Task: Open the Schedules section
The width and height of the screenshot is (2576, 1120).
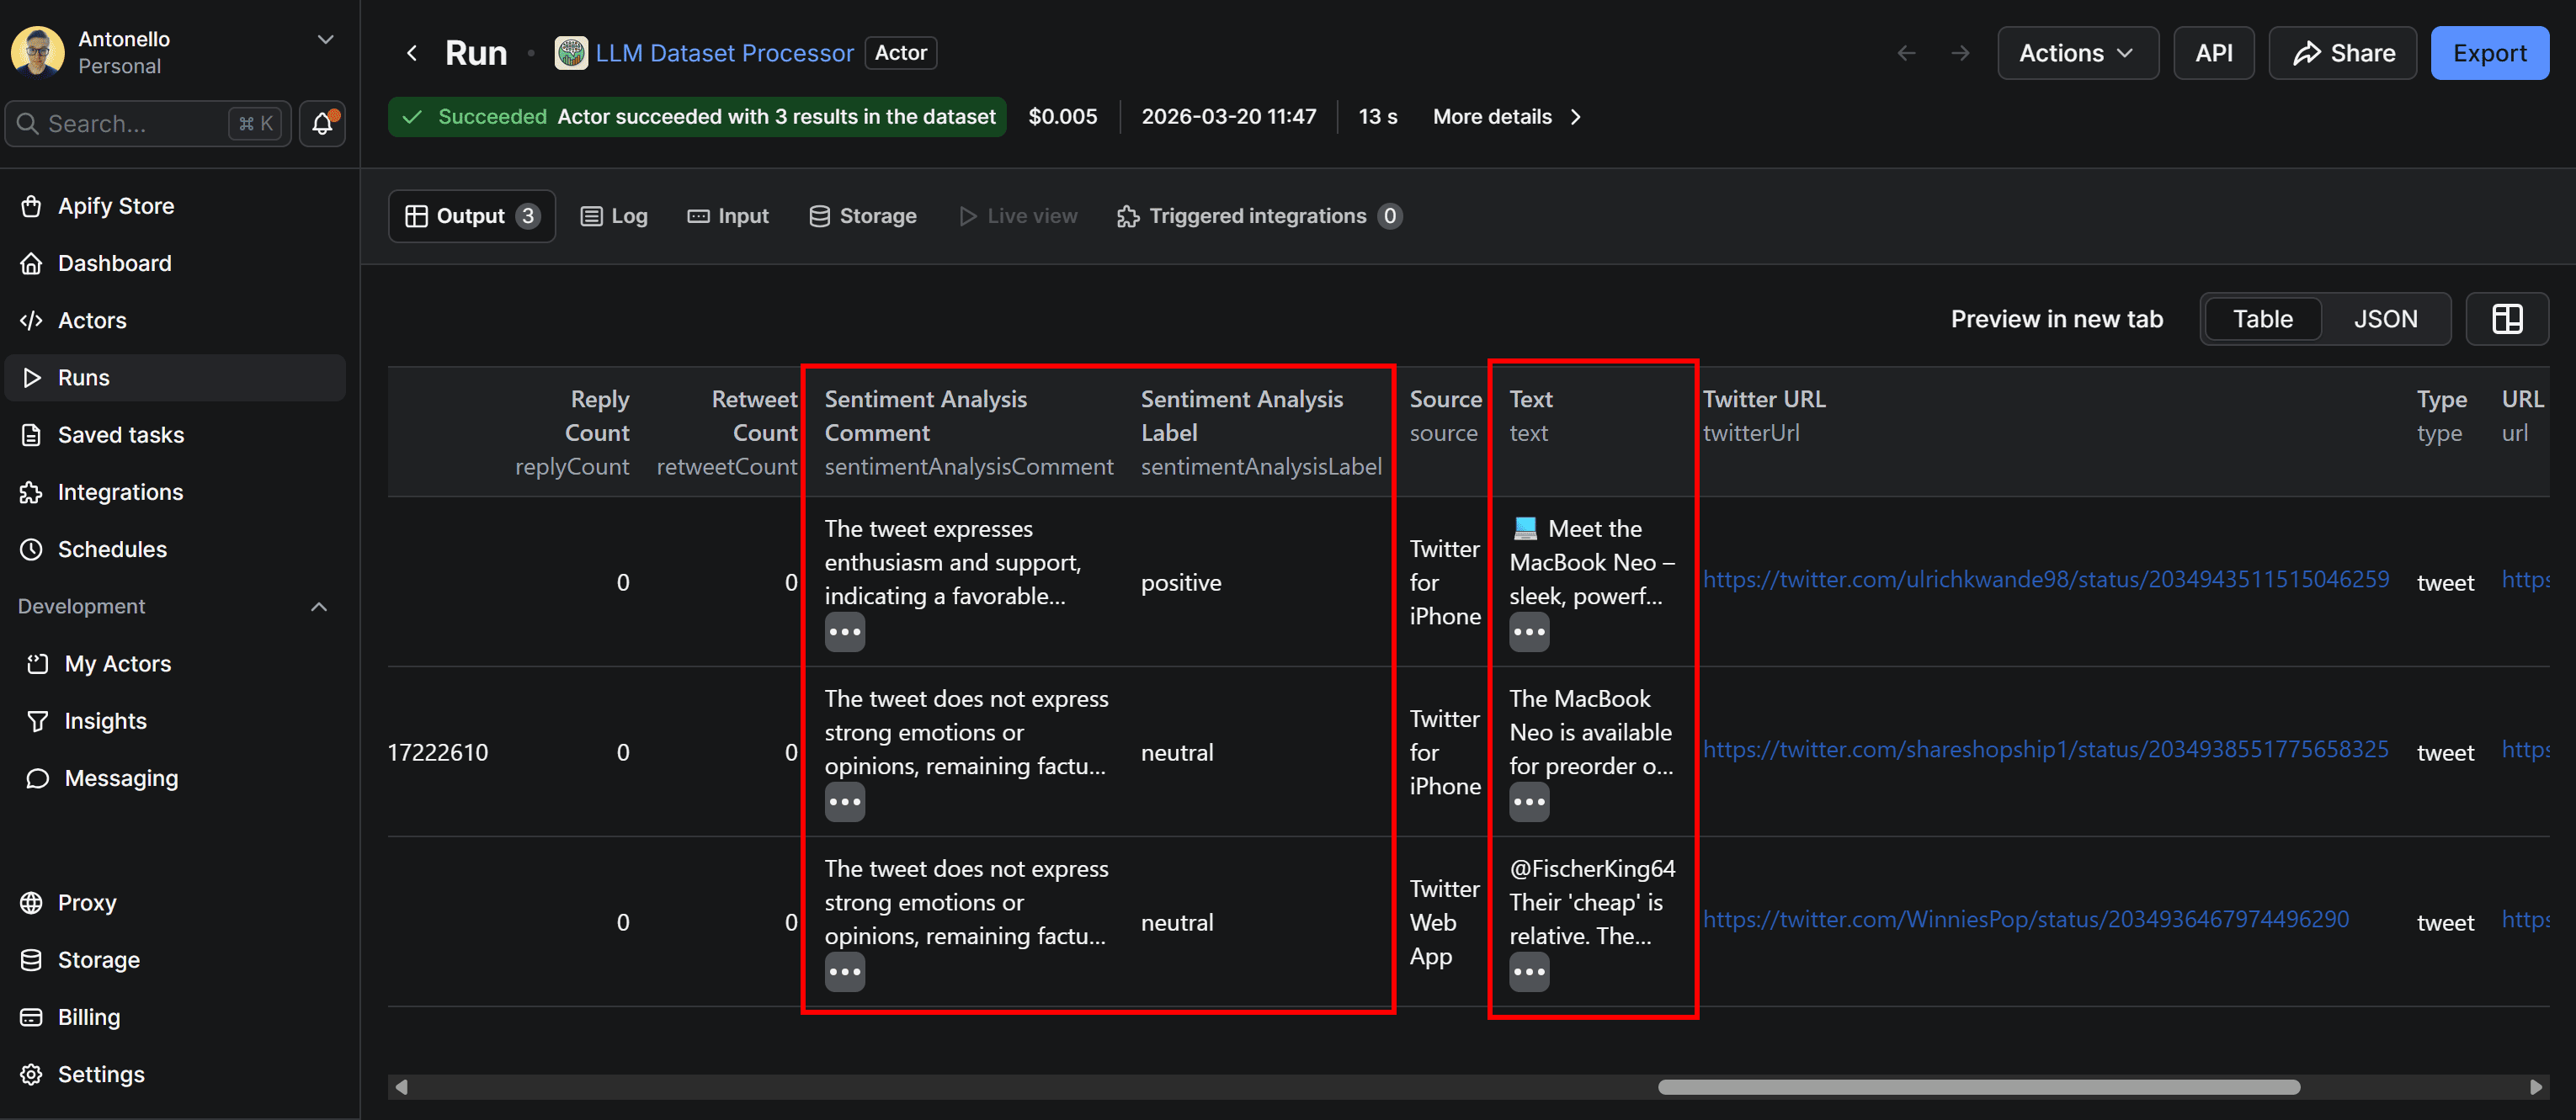Action: (x=112, y=548)
